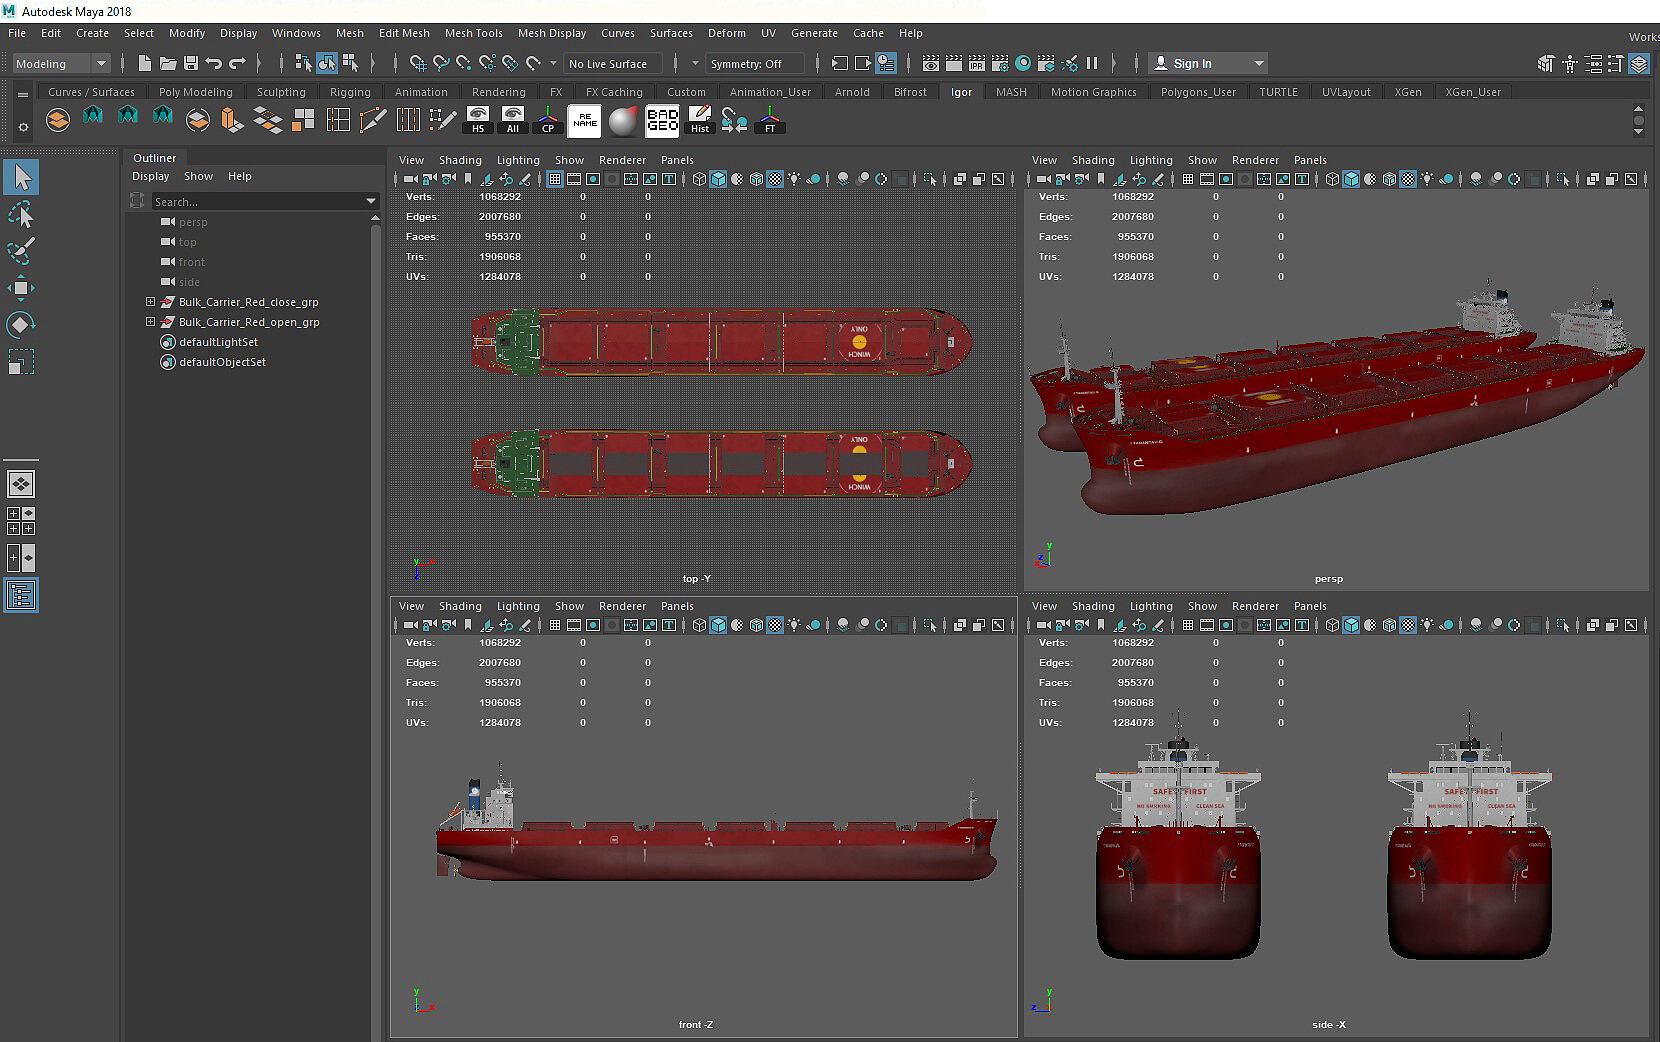Open the Modeling menu set dropdown
This screenshot has height=1042, width=1660.
pos(61,63)
